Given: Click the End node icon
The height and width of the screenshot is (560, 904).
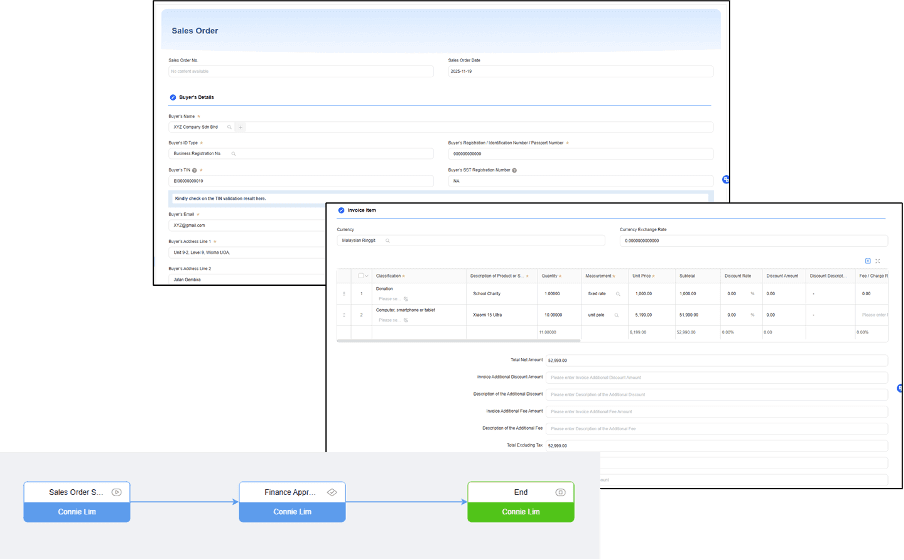Looking at the screenshot, I should point(560,493).
